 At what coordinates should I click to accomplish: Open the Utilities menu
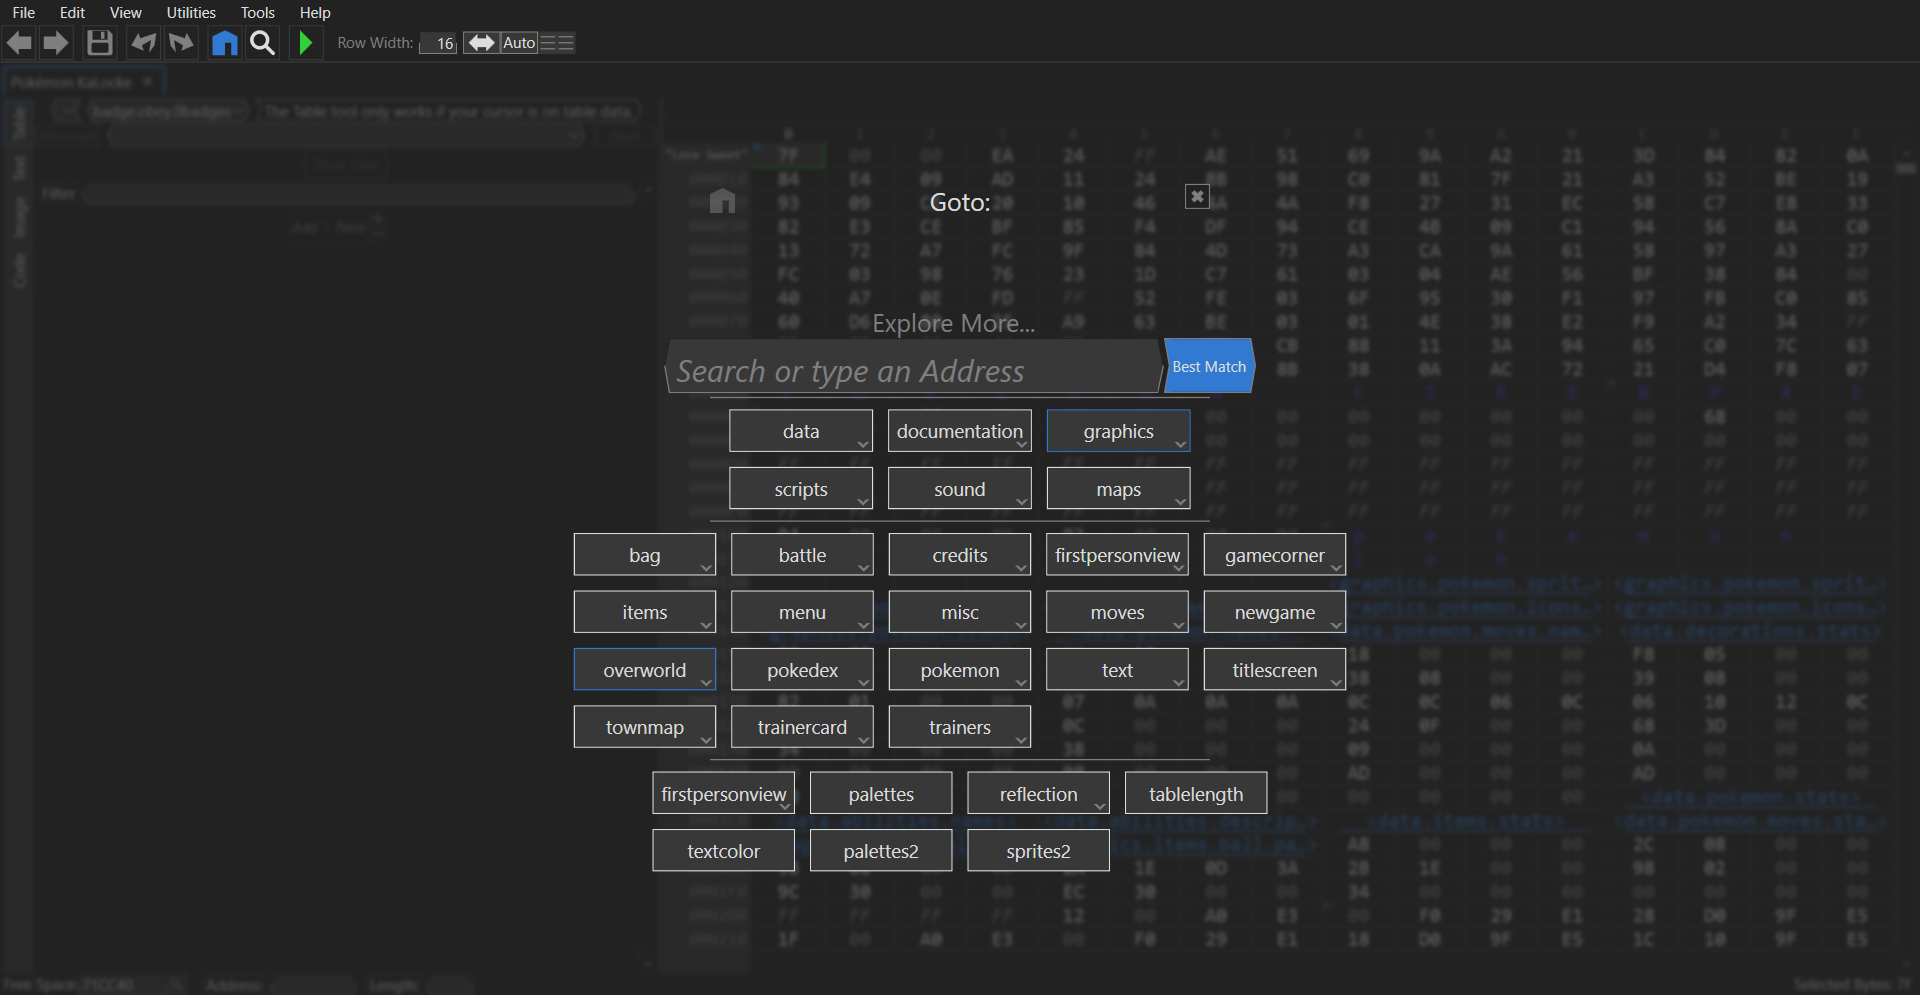[x=190, y=13]
